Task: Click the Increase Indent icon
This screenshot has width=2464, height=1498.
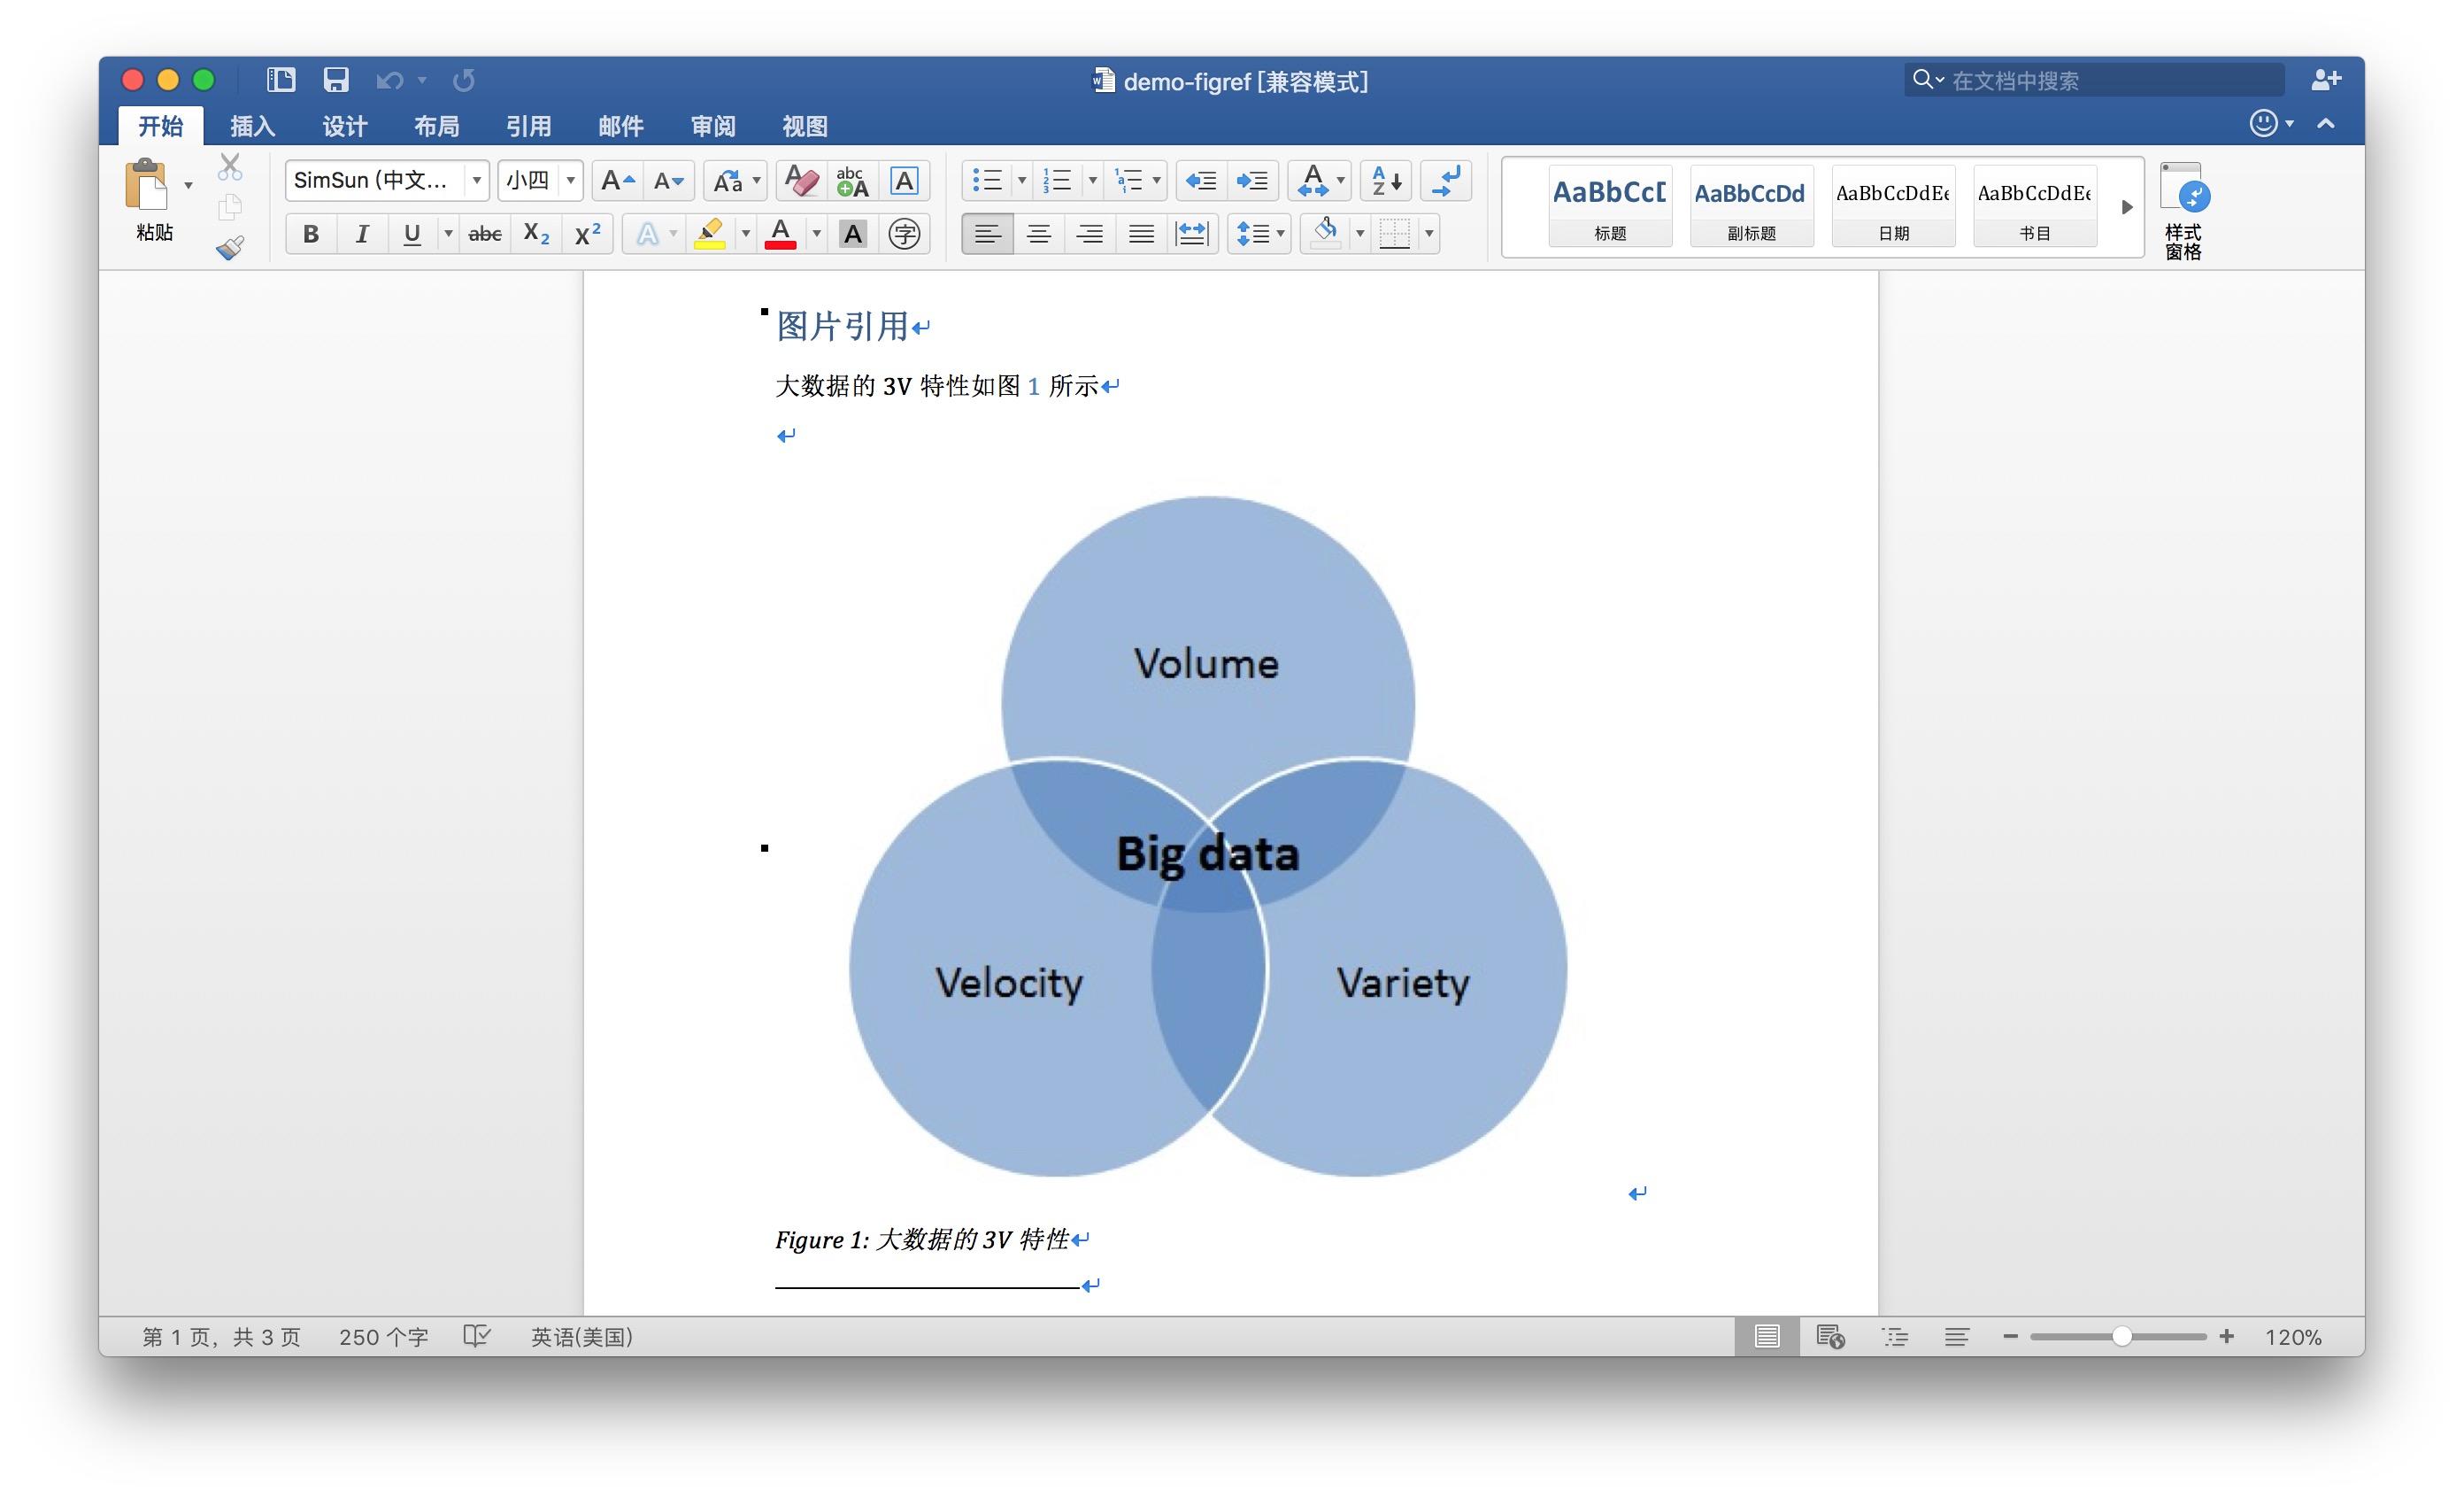Action: (1251, 181)
